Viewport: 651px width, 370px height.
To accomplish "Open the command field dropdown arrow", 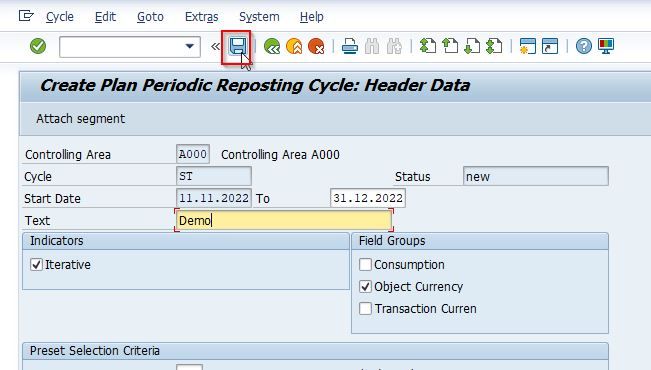I will [190, 46].
